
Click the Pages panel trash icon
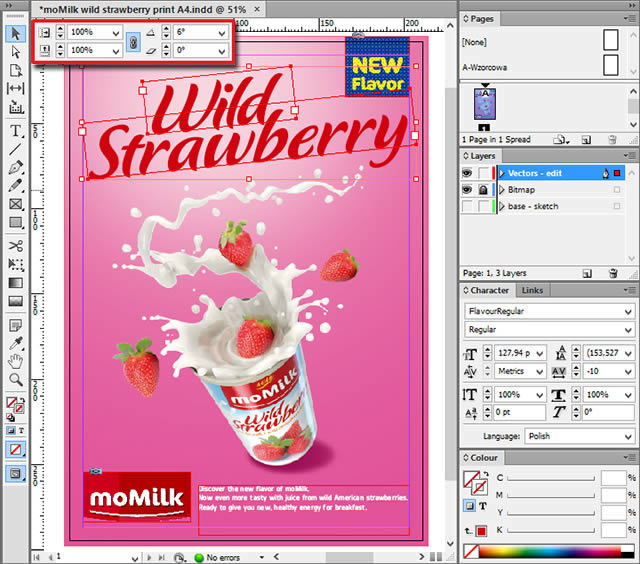pyautogui.click(x=612, y=140)
